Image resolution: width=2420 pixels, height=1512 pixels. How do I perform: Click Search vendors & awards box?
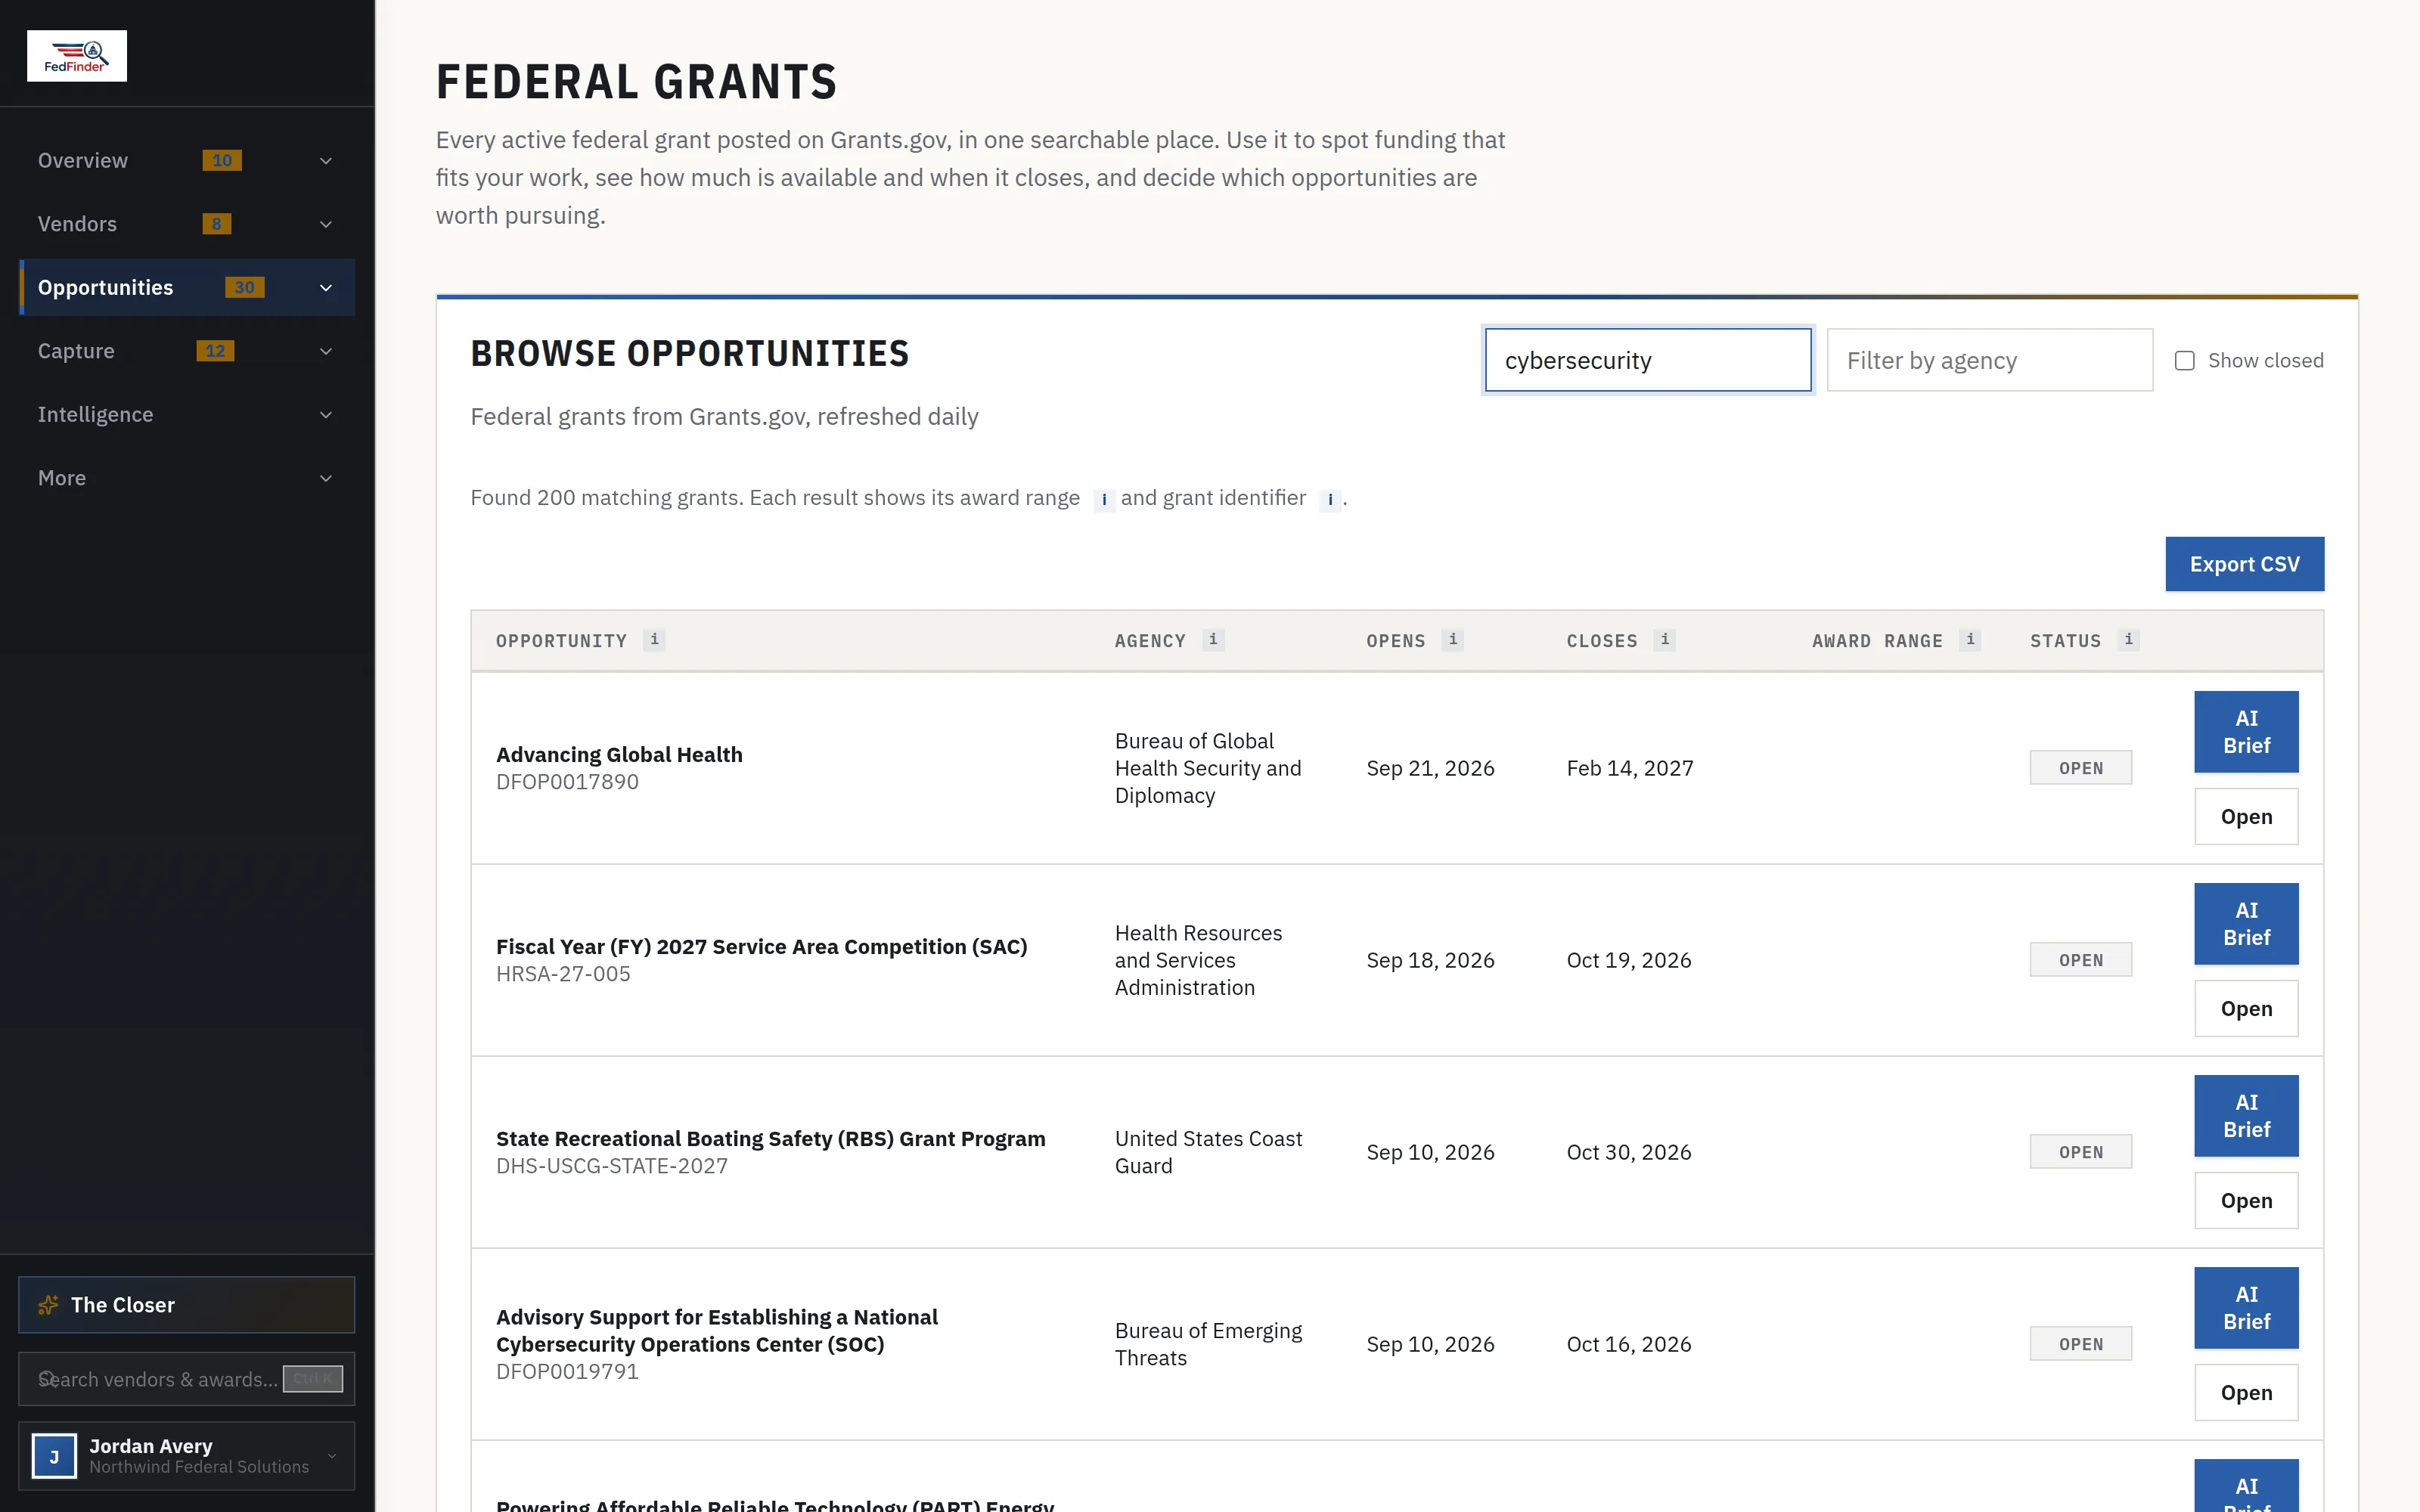pyautogui.click(x=186, y=1379)
